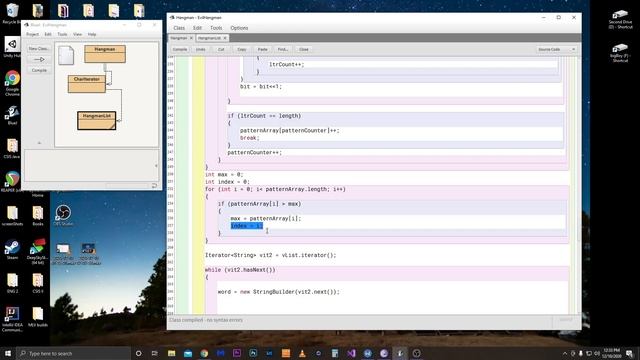Open the notification center icon
640x360 pixels.
click(x=629, y=353)
